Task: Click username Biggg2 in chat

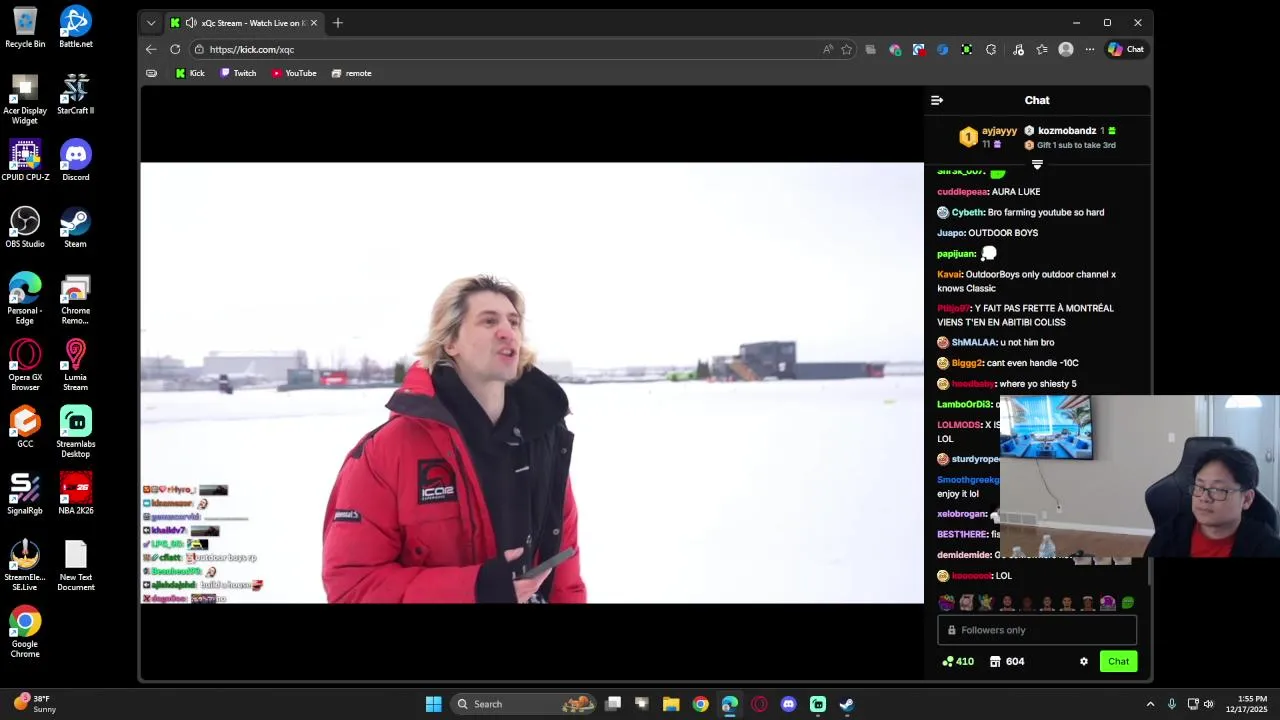Action: click(967, 363)
